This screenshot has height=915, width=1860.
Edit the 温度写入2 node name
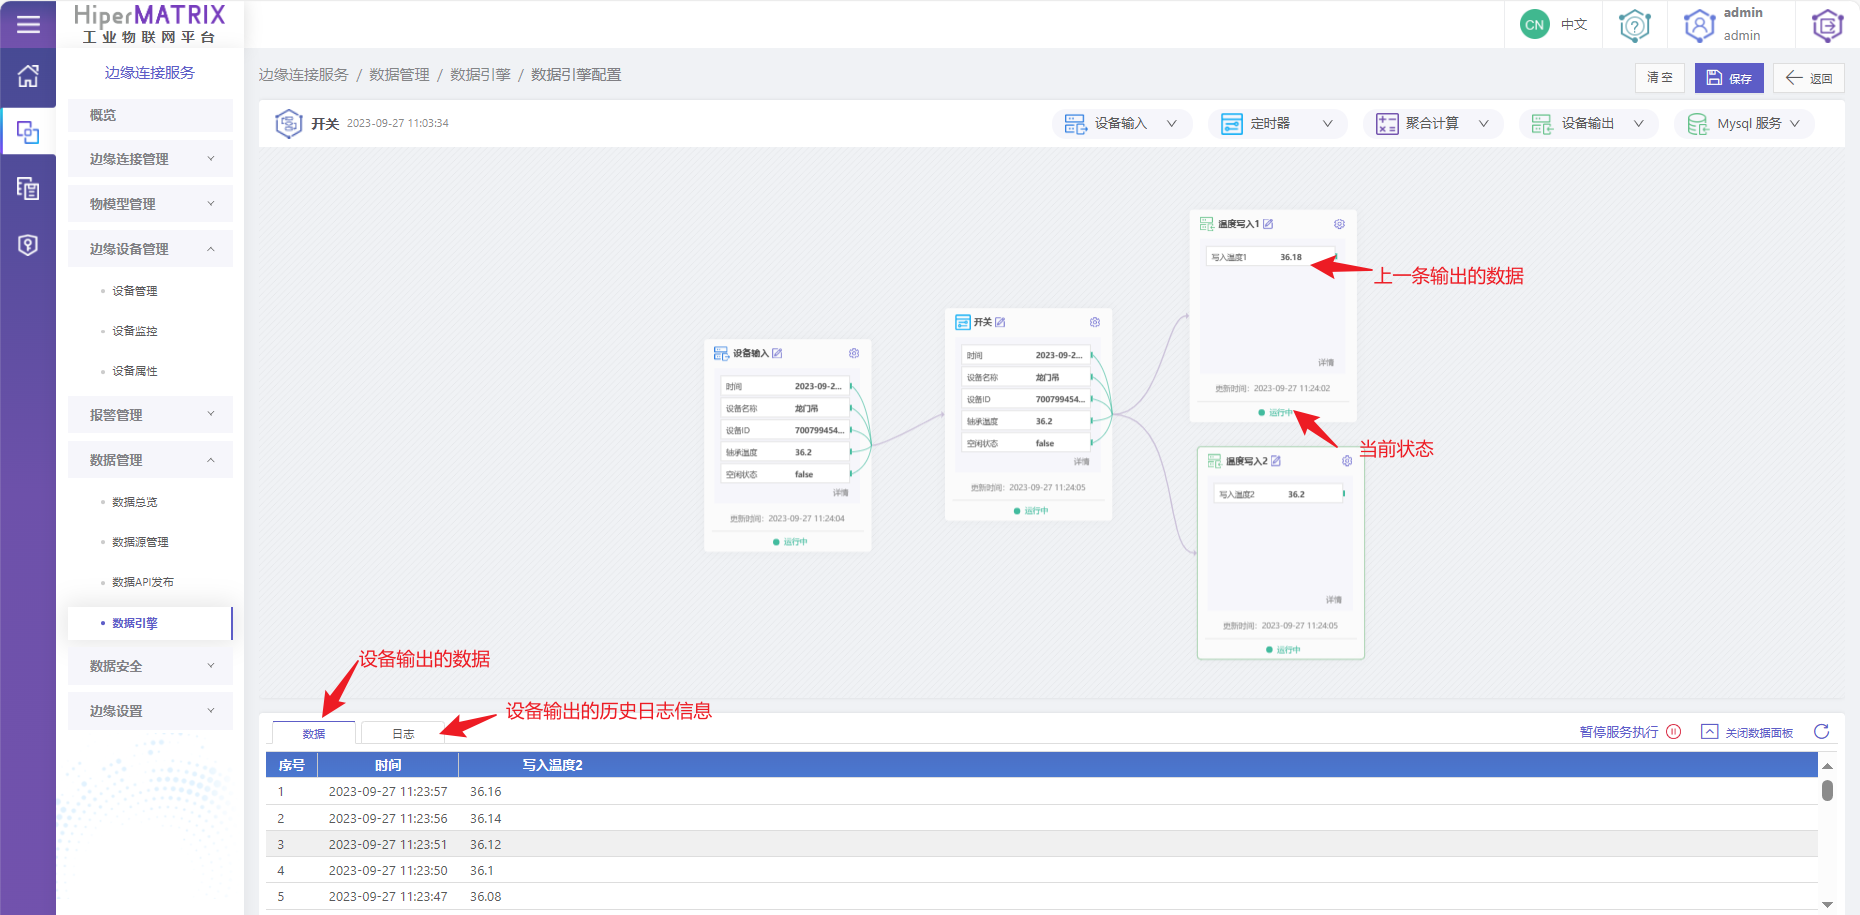tap(1276, 461)
